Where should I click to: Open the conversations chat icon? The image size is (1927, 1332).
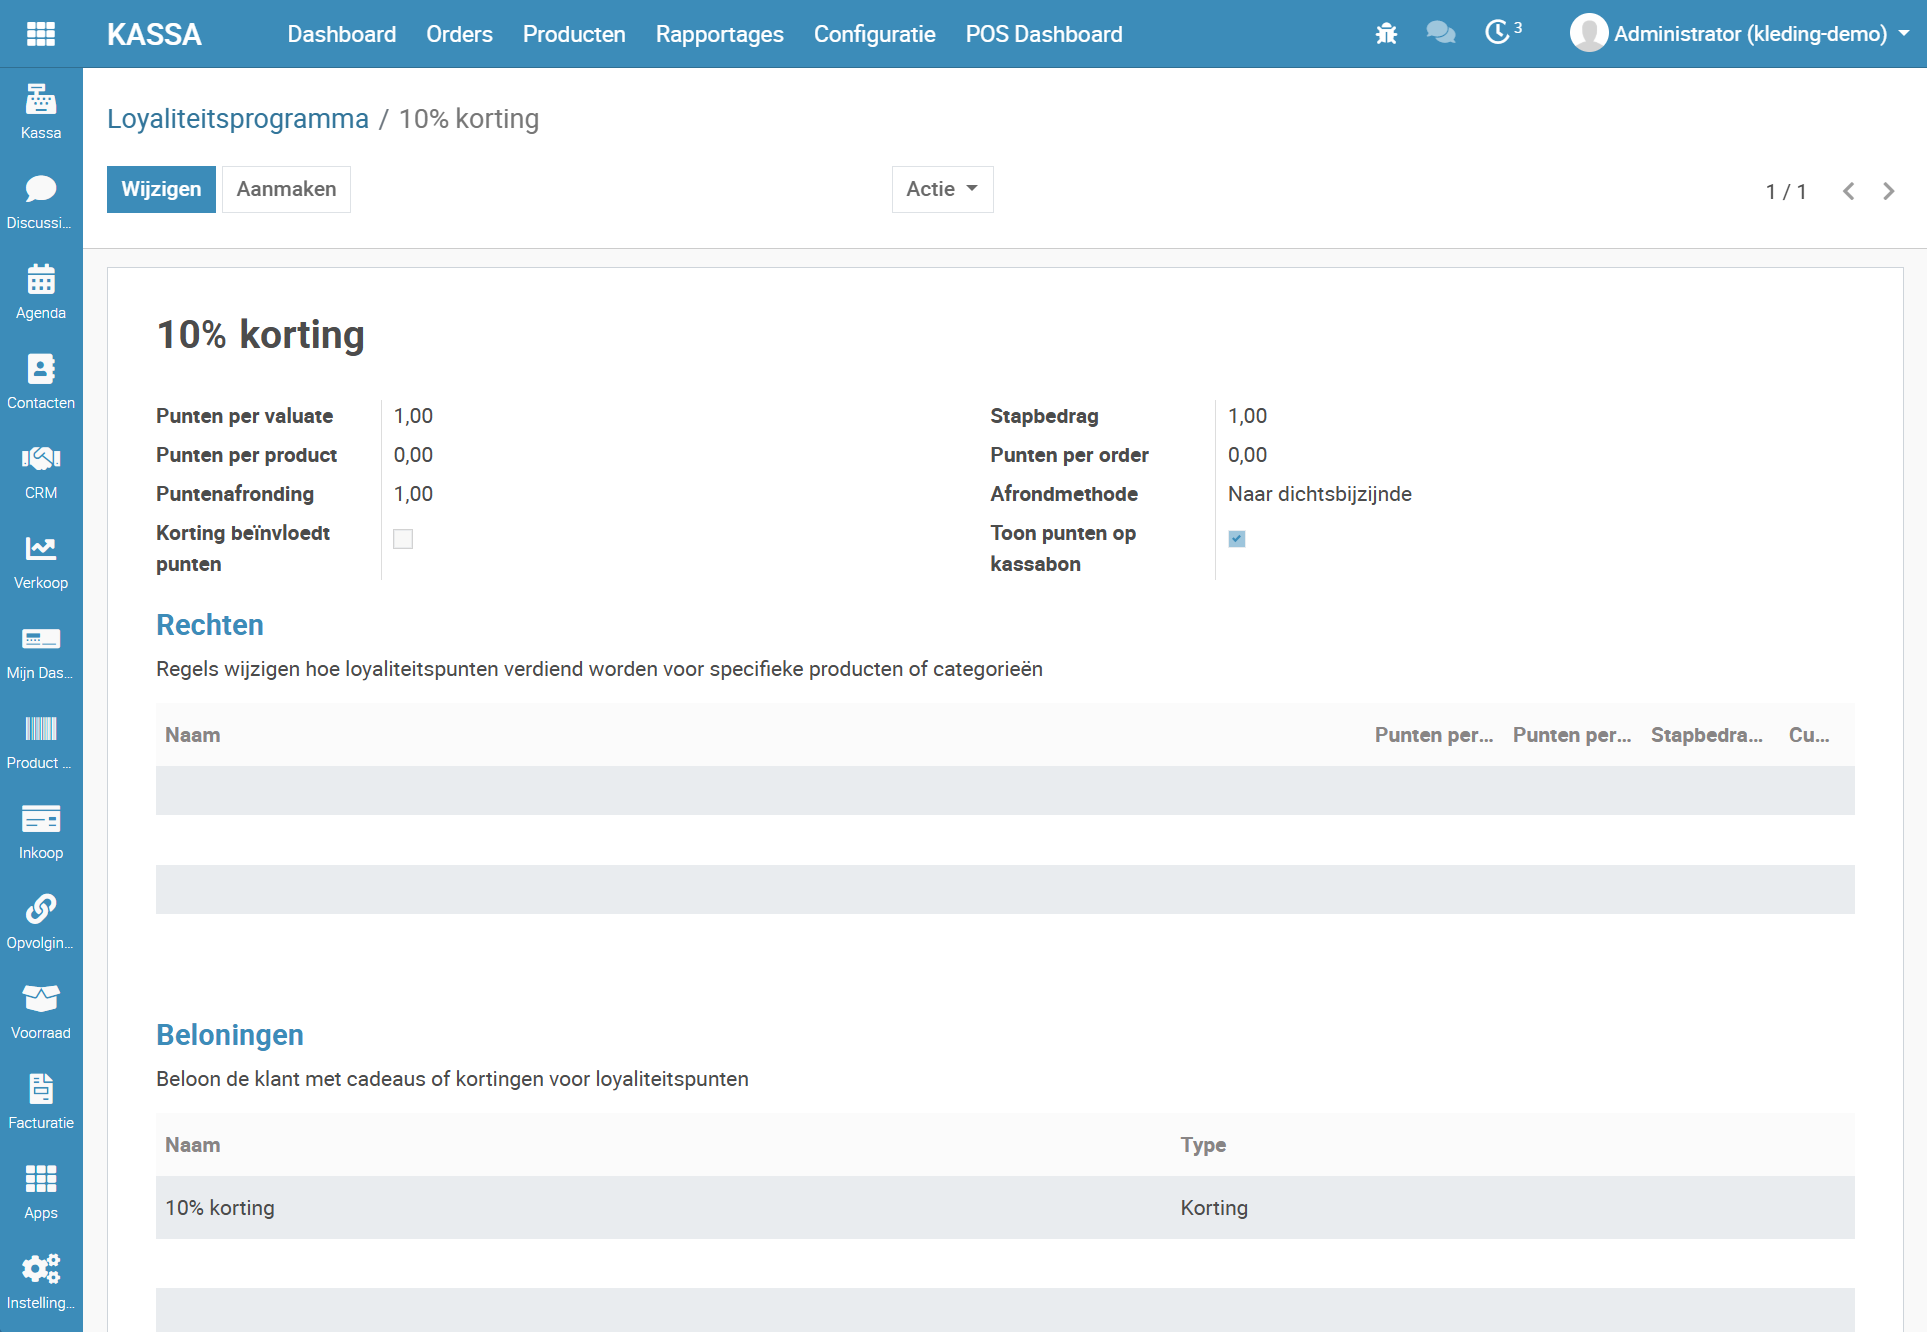(x=1440, y=34)
